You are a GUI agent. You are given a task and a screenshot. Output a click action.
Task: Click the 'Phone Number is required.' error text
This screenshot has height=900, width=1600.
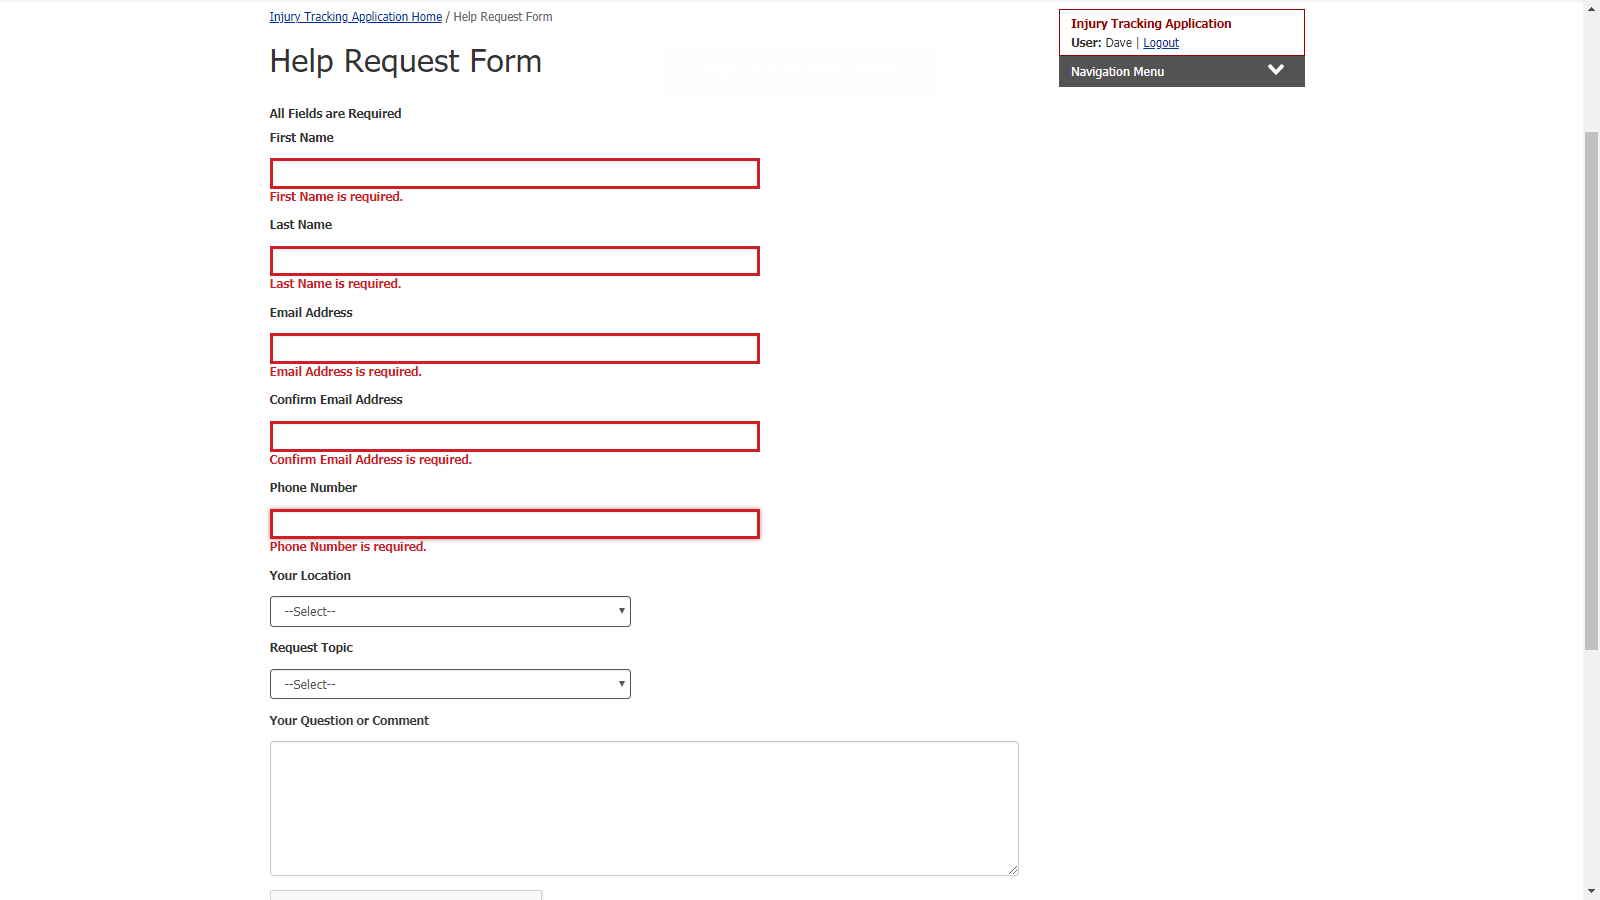(348, 547)
